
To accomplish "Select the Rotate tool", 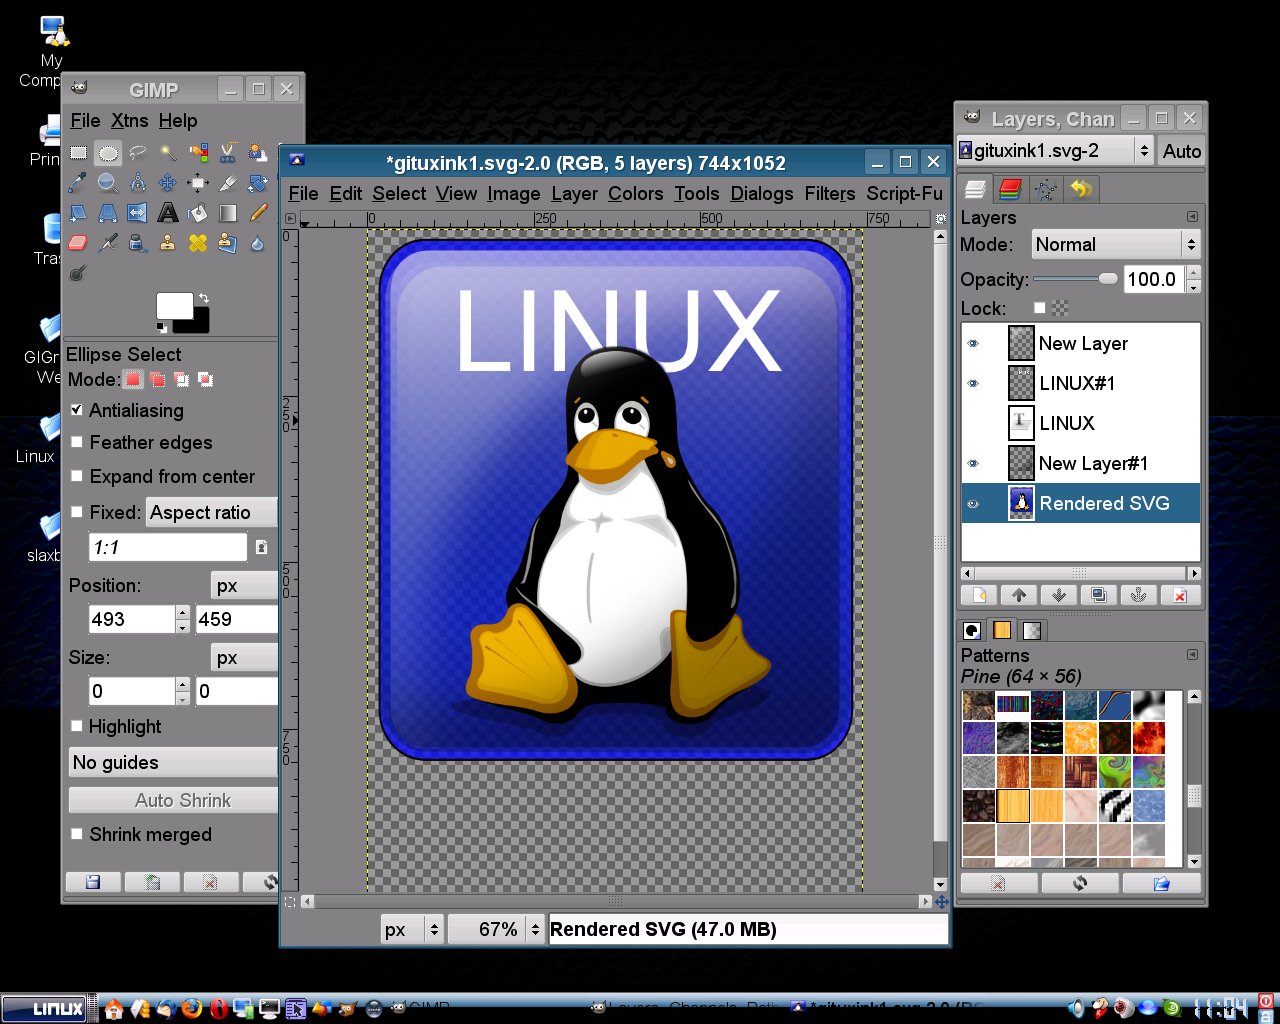I will [257, 182].
